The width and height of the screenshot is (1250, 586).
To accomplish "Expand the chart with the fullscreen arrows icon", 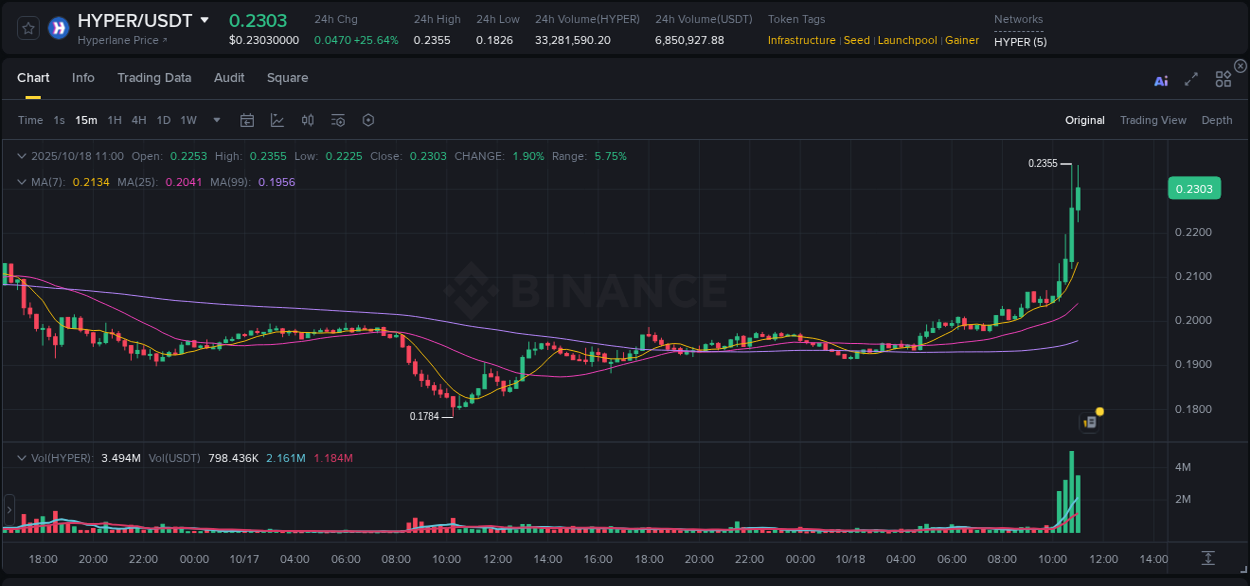I will [1190, 79].
